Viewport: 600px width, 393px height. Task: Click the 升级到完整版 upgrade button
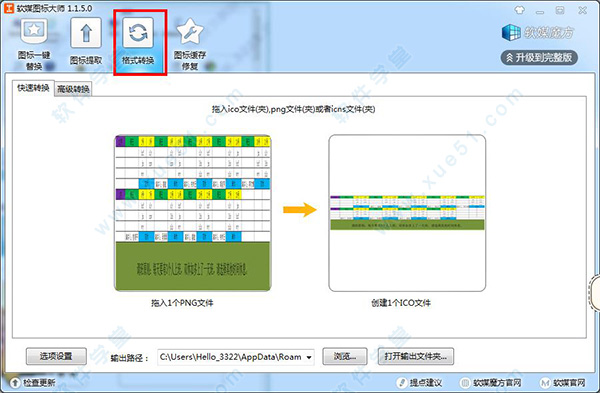[539, 58]
